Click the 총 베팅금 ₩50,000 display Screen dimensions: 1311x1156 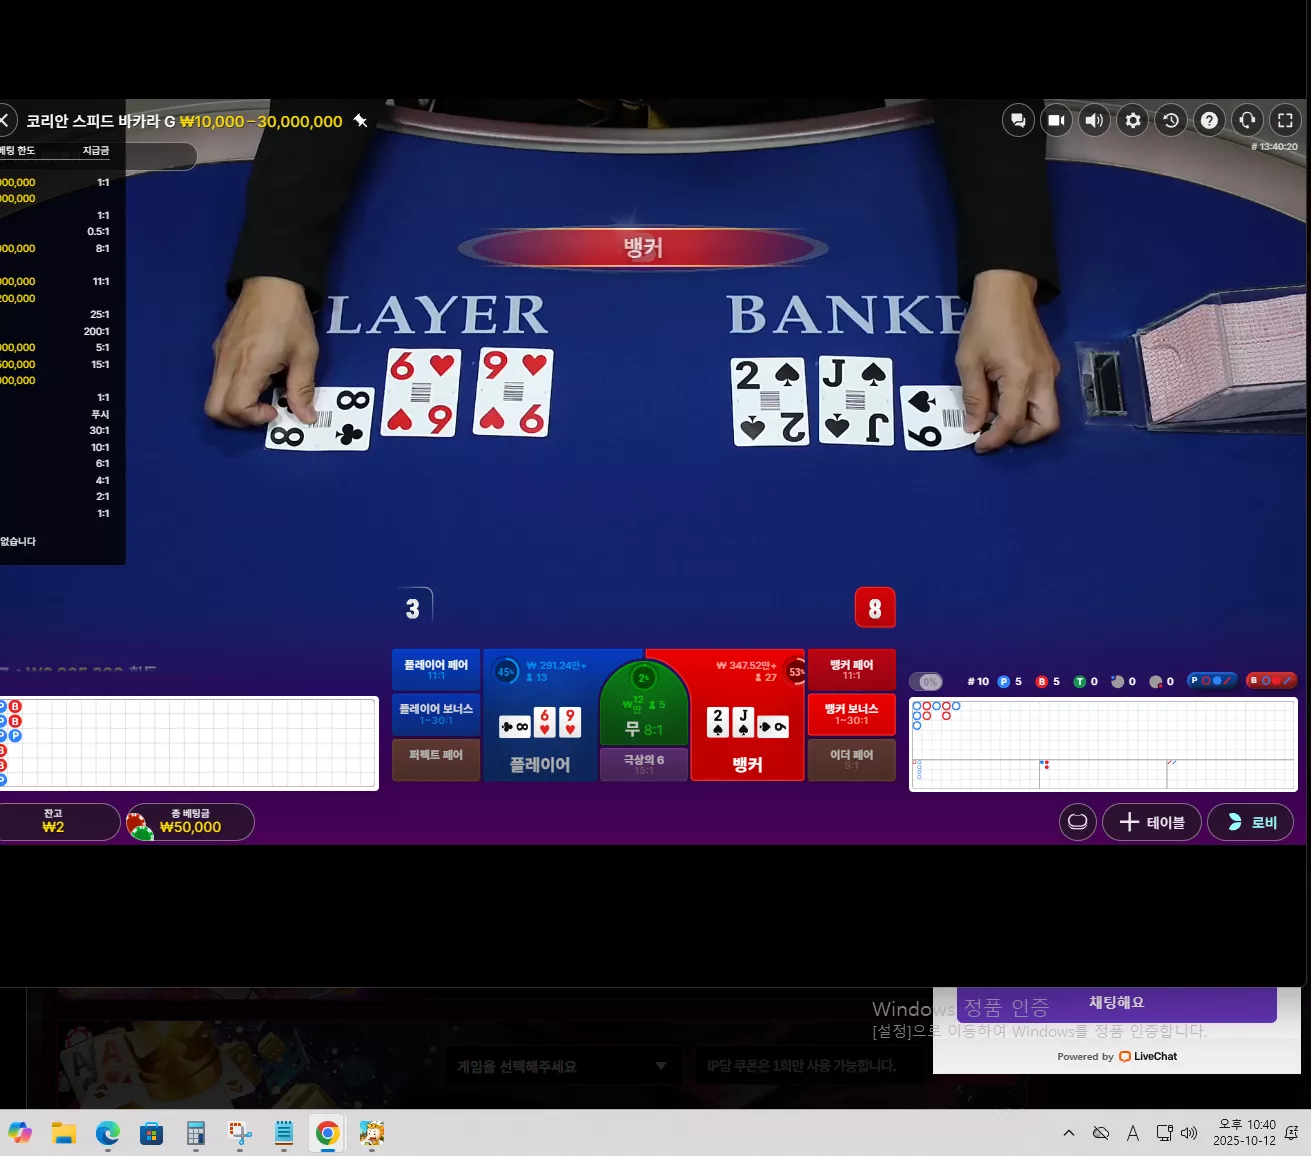[190, 822]
